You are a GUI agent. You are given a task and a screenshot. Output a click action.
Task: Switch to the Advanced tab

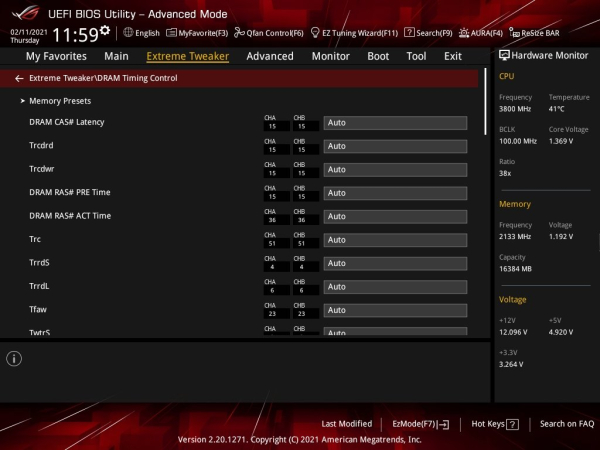tap(270, 56)
